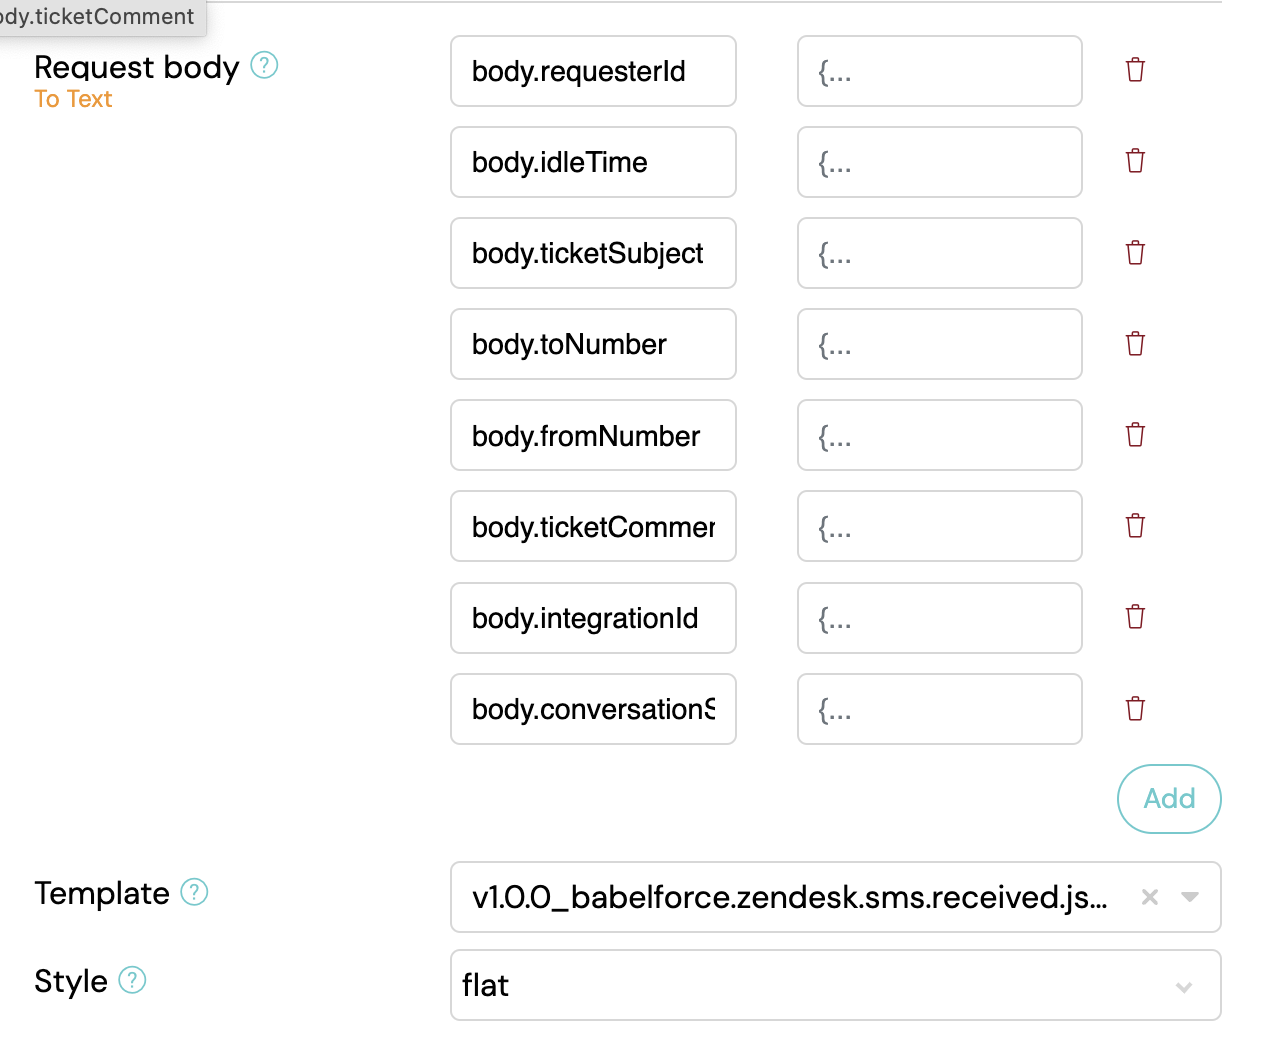Image resolution: width=1262 pixels, height=1046 pixels.
Task: Clear the selected Template value
Action: 1150,897
